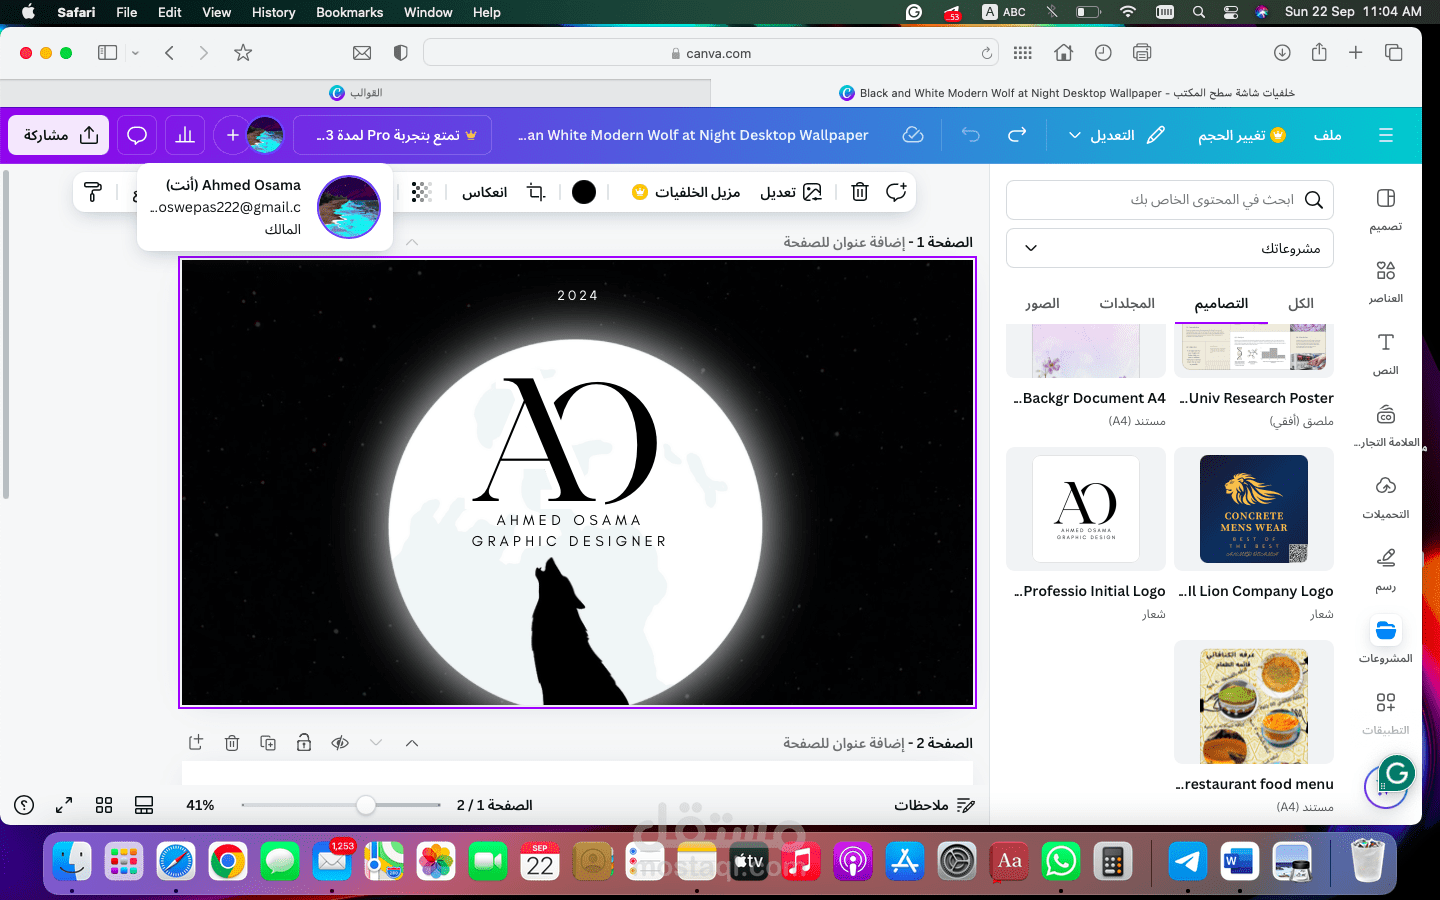Add collaborator with the plus icon
The width and height of the screenshot is (1440, 900).
tap(232, 135)
